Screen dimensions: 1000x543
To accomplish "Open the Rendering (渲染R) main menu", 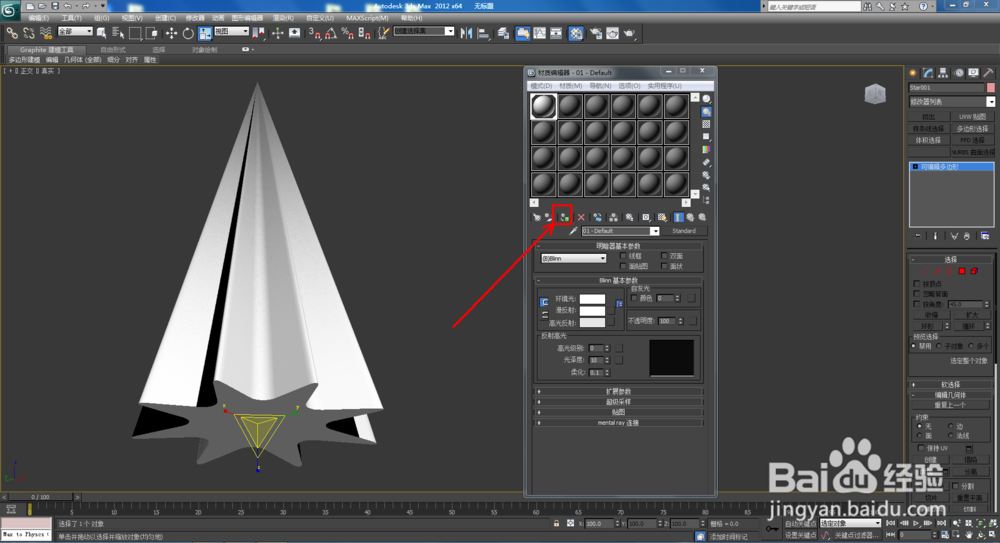I will [x=283, y=18].
